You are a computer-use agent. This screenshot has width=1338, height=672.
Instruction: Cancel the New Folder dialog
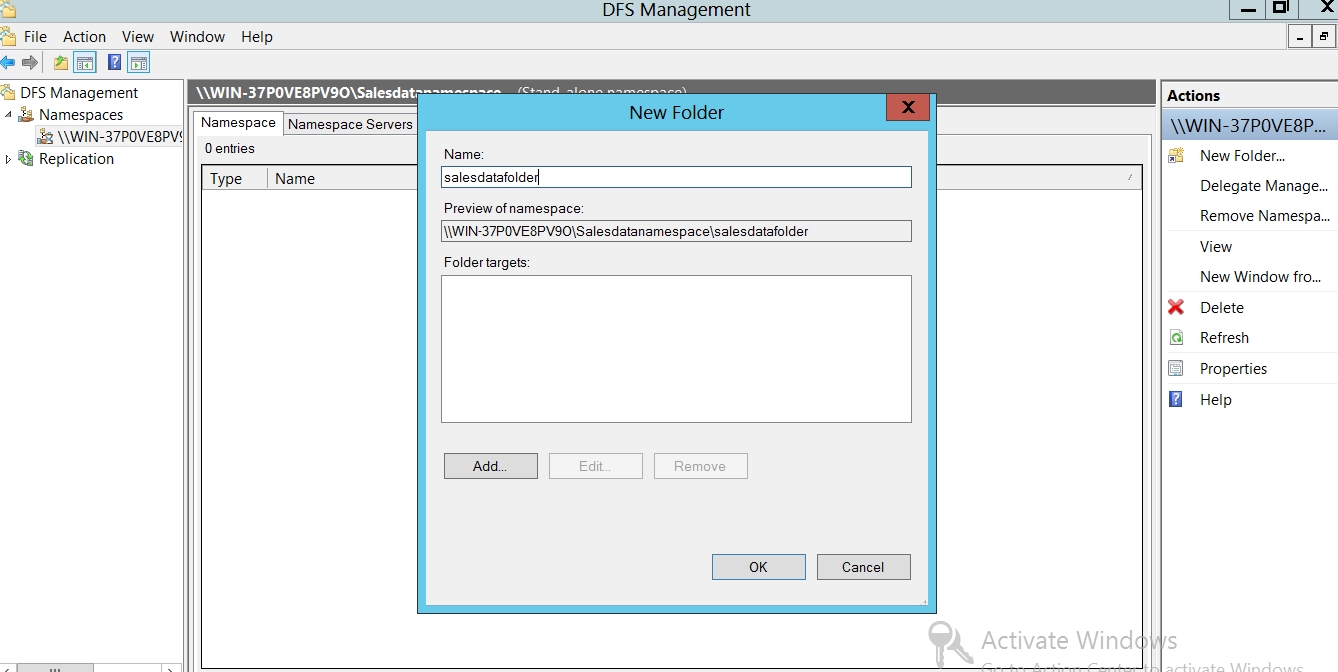pyautogui.click(x=863, y=567)
